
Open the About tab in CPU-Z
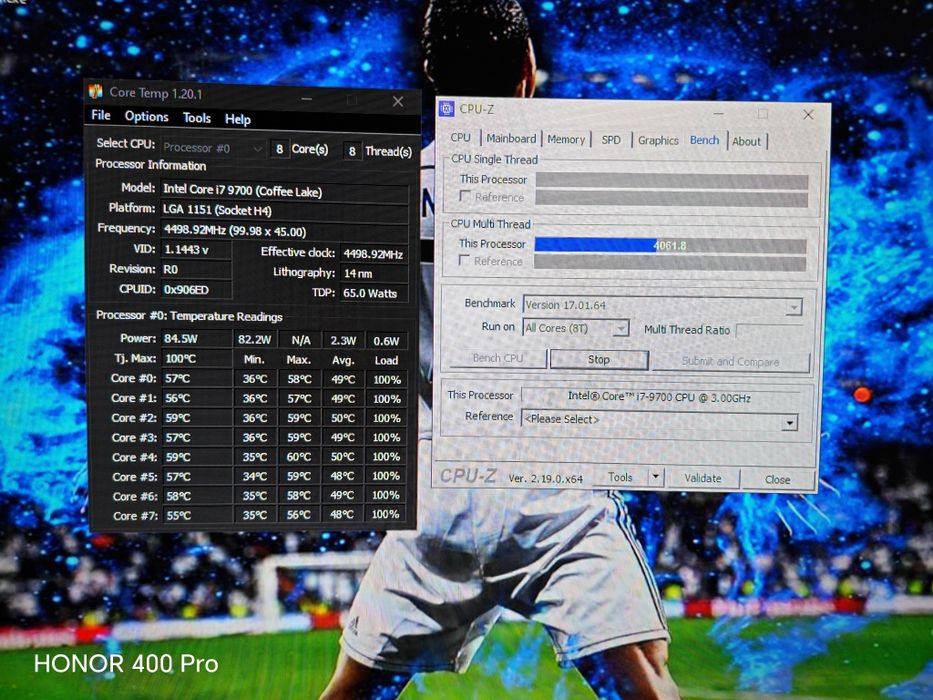746,142
